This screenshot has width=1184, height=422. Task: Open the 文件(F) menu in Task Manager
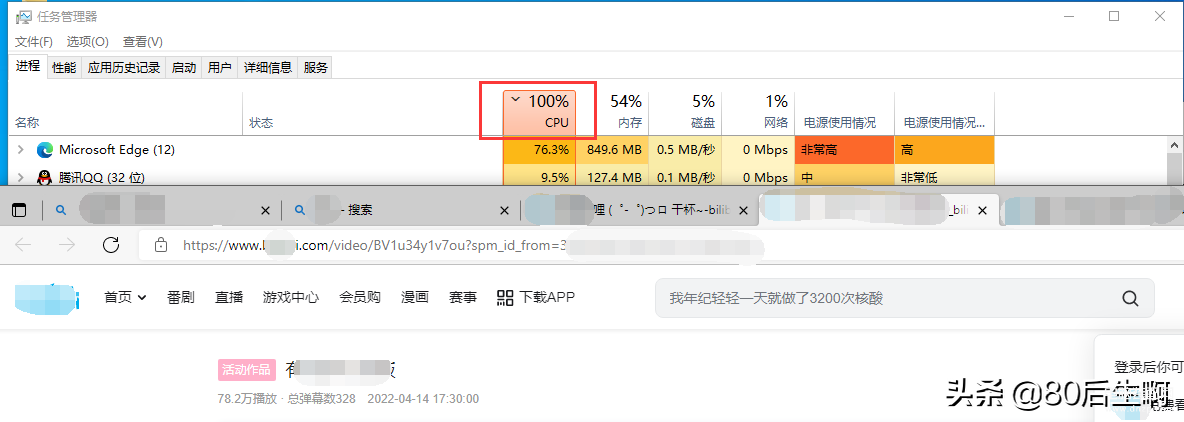pyautogui.click(x=34, y=42)
